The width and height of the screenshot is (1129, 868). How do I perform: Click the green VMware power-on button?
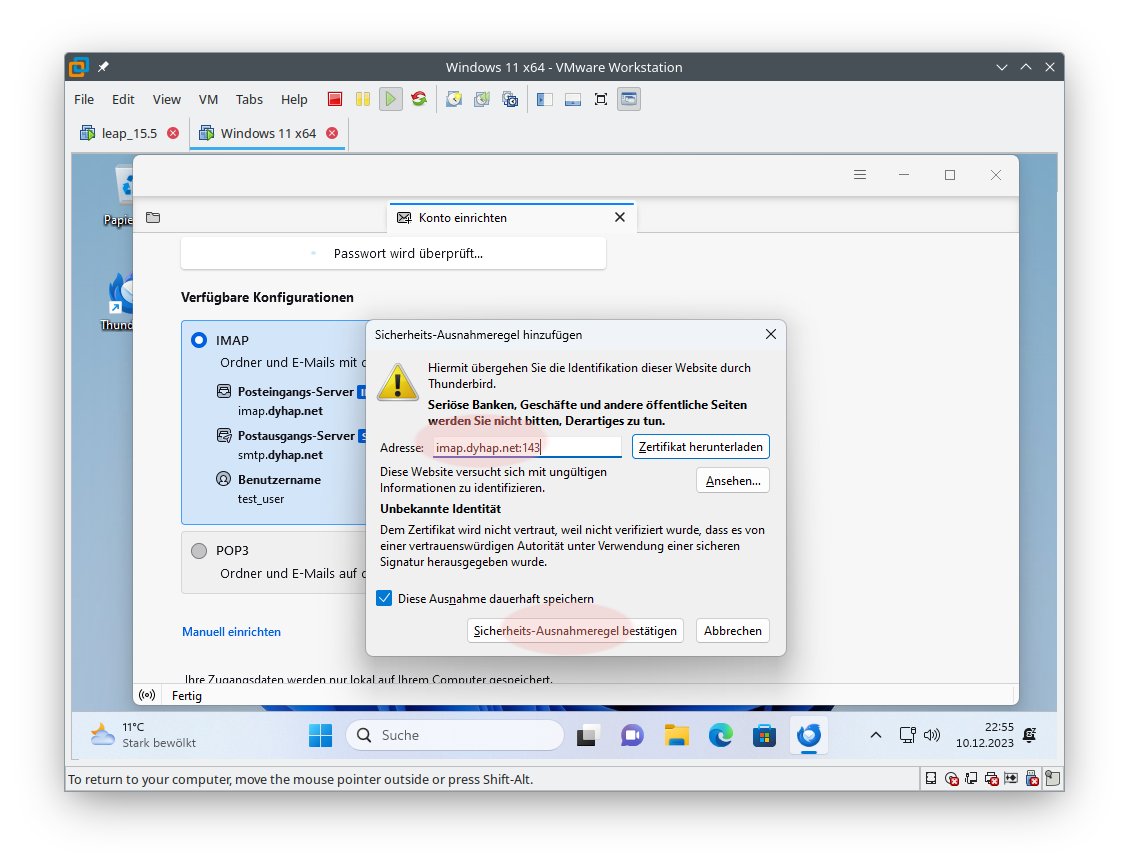click(x=390, y=99)
